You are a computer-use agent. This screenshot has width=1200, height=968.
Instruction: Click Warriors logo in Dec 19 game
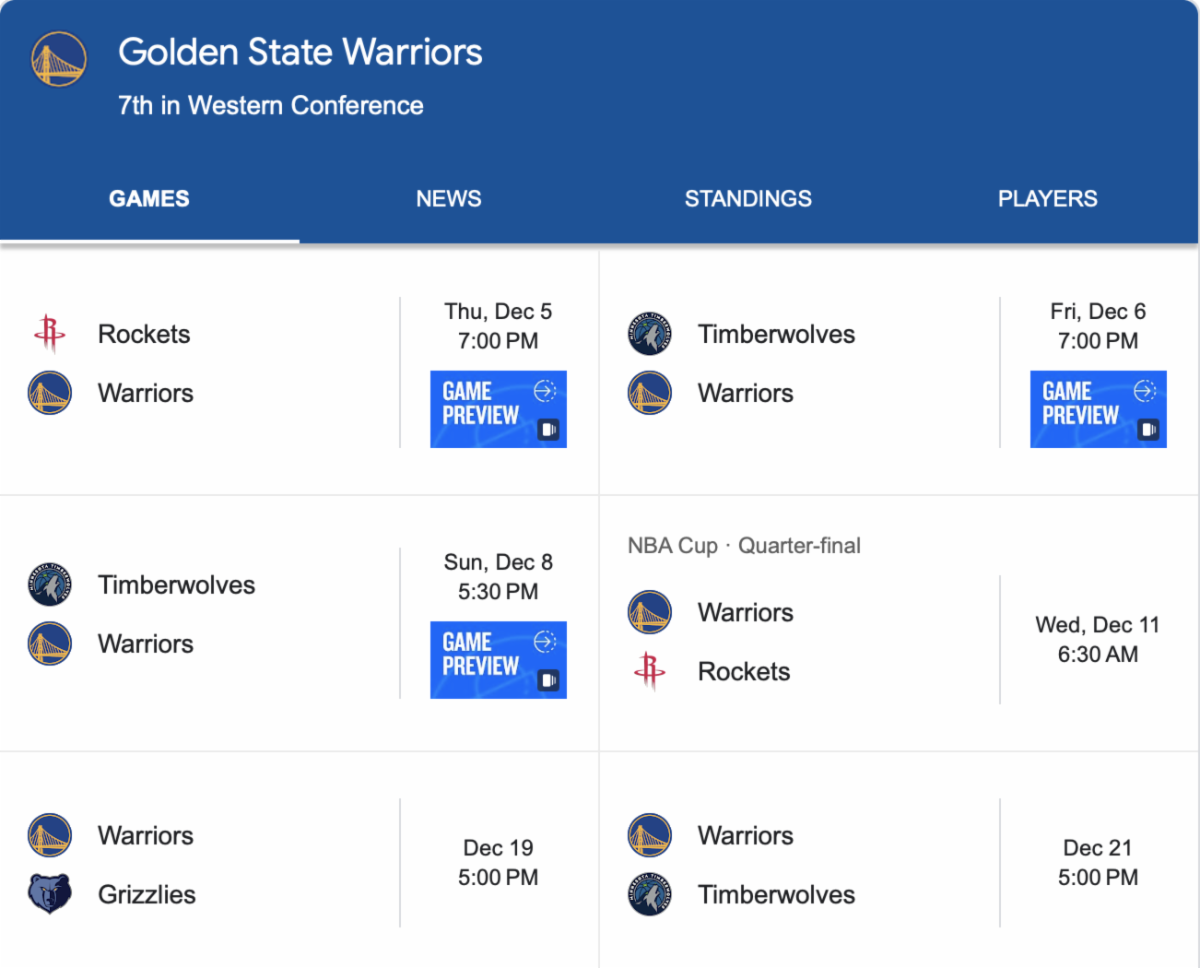(49, 835)
